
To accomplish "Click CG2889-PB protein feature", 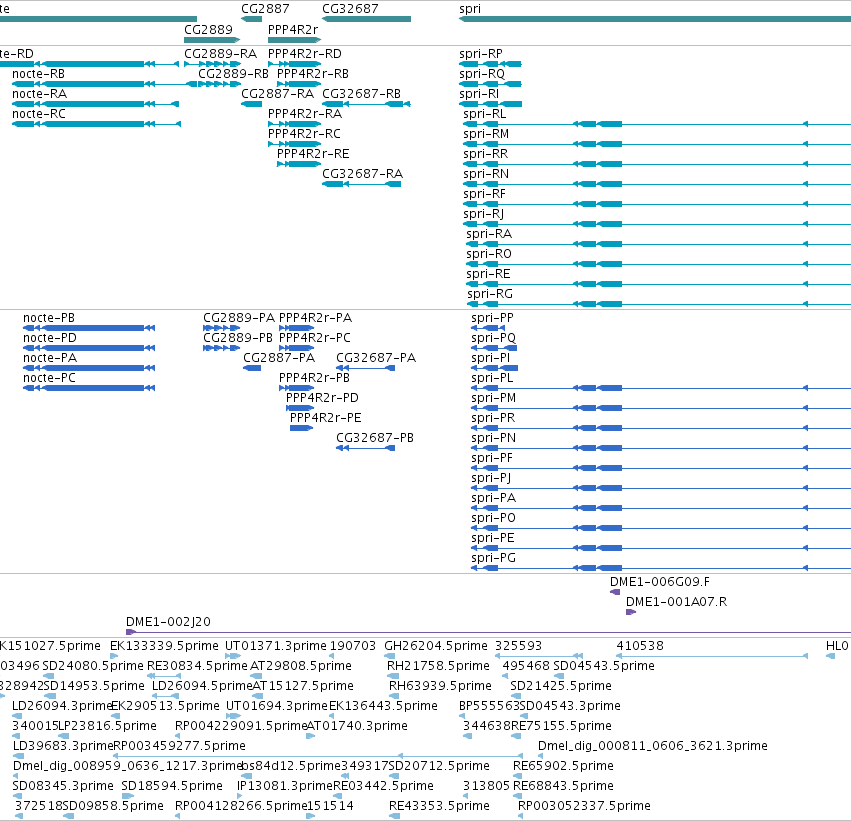I will (221, 348).
